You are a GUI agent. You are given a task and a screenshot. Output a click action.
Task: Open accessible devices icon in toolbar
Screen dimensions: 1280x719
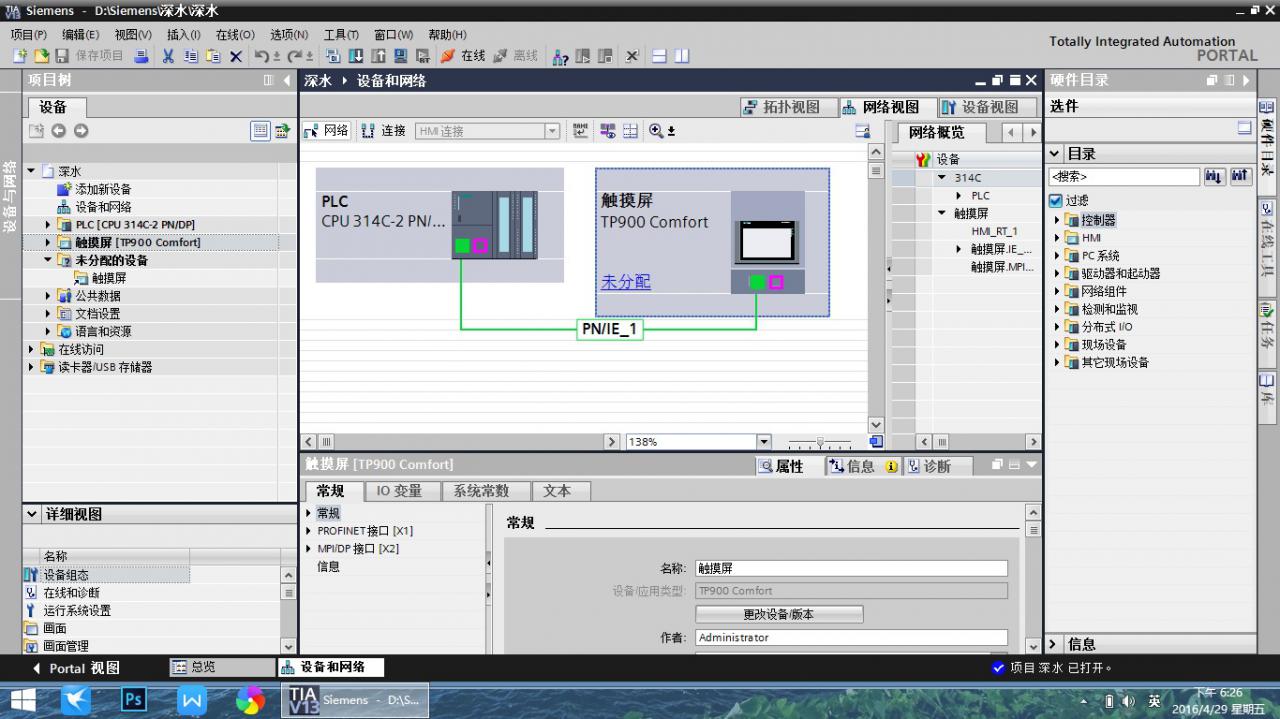[x=561, y=56]
